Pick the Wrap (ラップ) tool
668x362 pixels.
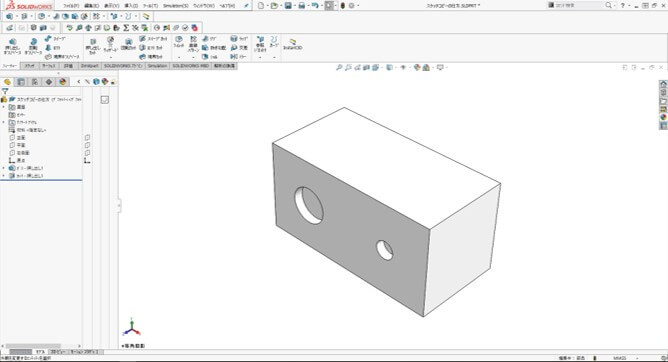coord(239,39)
